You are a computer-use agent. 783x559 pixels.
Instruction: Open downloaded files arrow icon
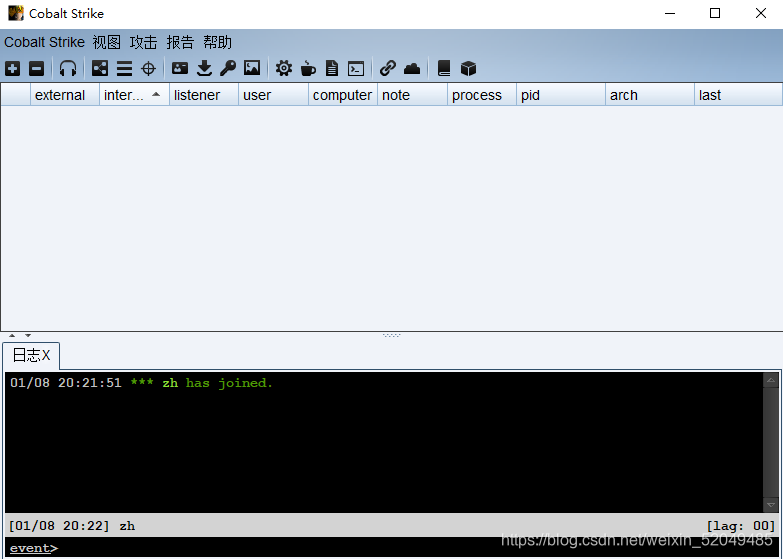point(204,68)
